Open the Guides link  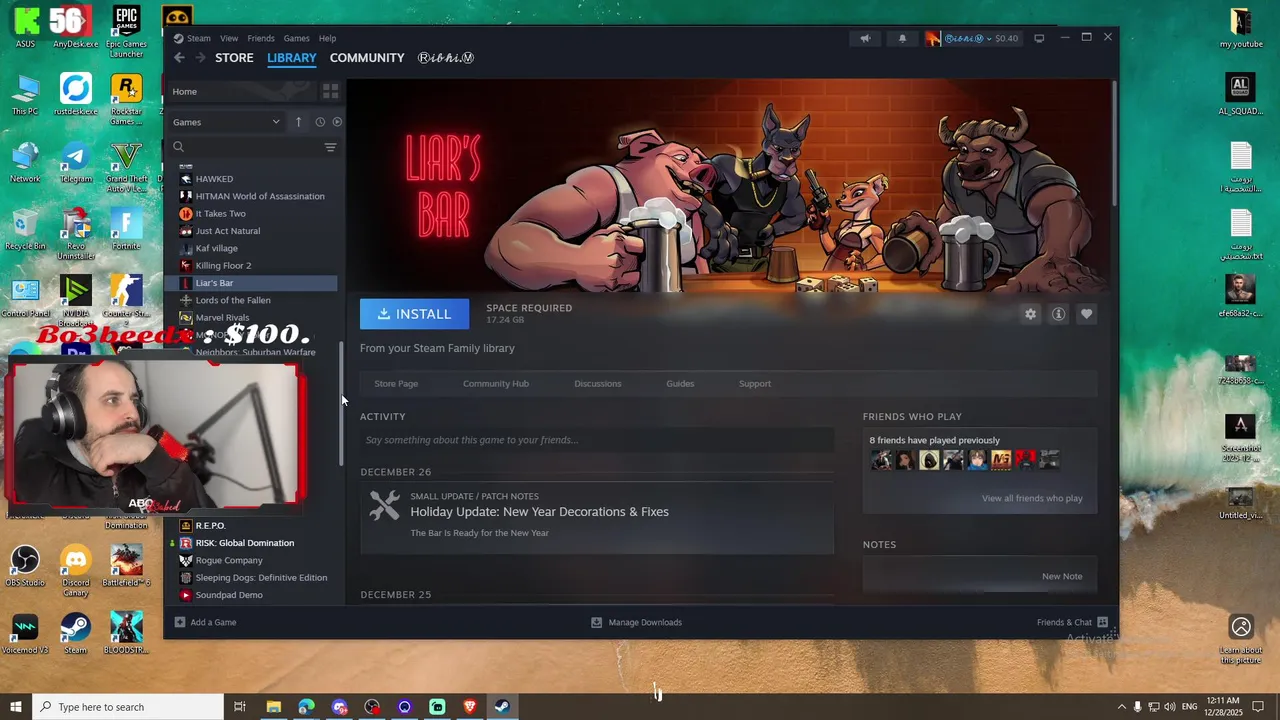[680, 383]
